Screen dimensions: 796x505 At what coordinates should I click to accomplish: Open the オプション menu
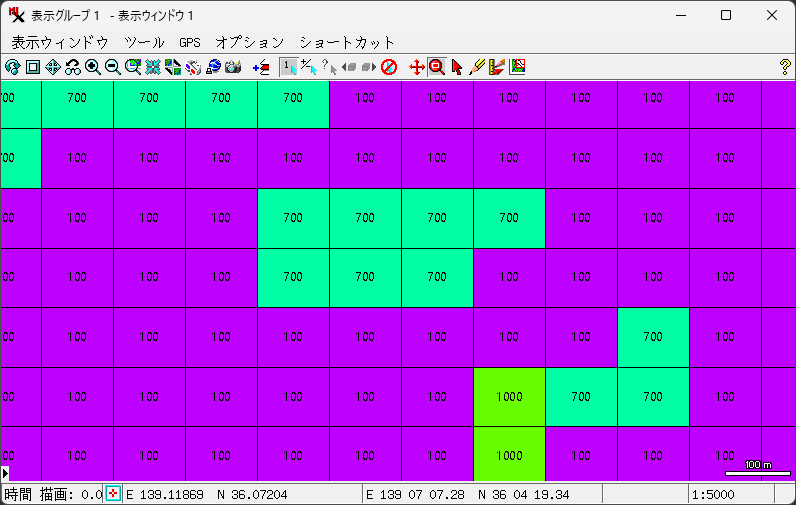pyautogui.click(x=249, y=42)
